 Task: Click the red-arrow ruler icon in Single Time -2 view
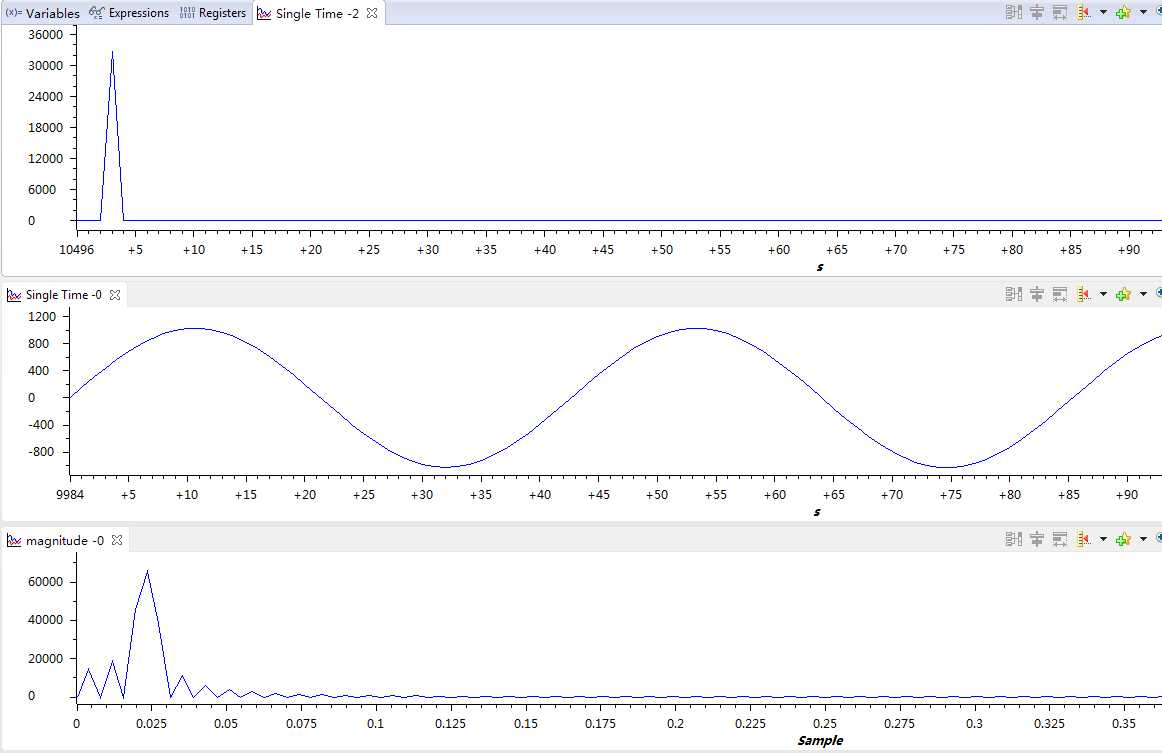click(1083, 13)
